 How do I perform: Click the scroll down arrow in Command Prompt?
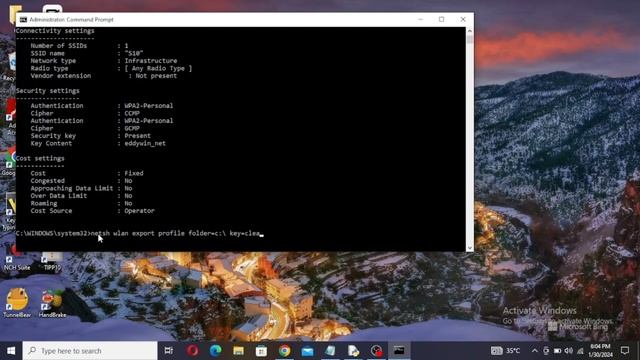(x=470, y=248)
